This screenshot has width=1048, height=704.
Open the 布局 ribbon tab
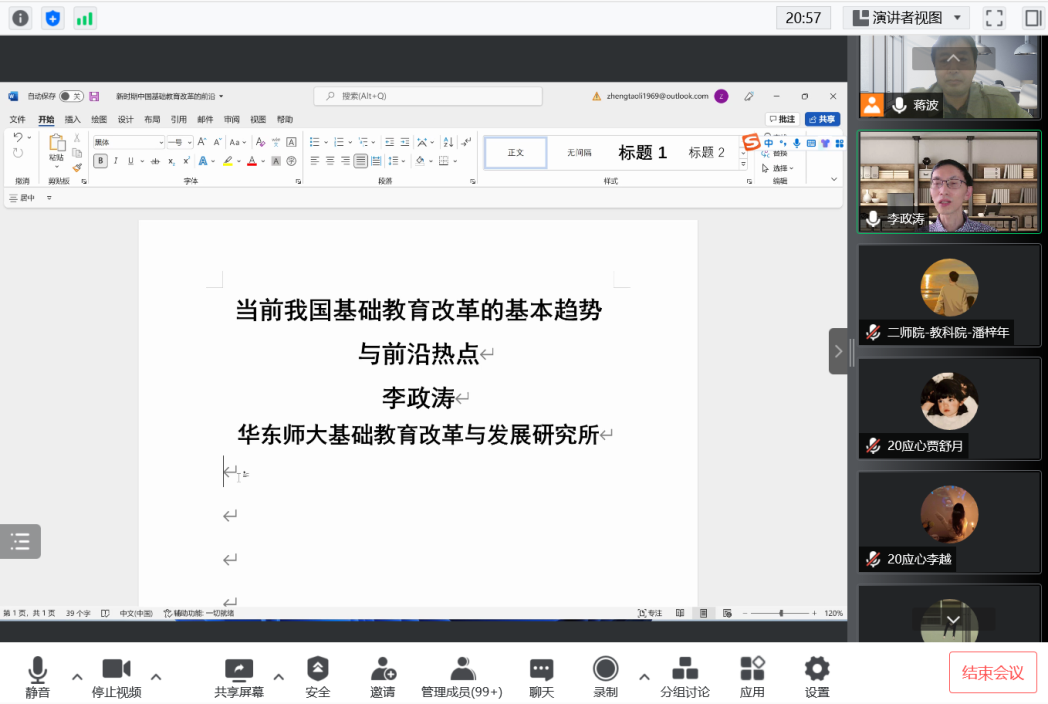[152, 119]
